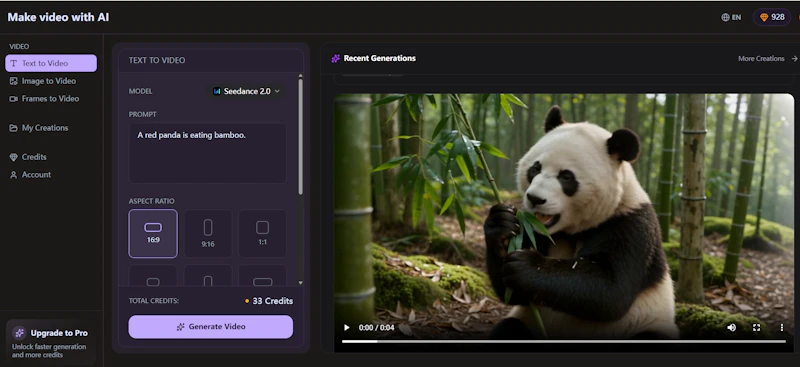
Task: Click the video progress bar
Action: click(x=564, y=341)
